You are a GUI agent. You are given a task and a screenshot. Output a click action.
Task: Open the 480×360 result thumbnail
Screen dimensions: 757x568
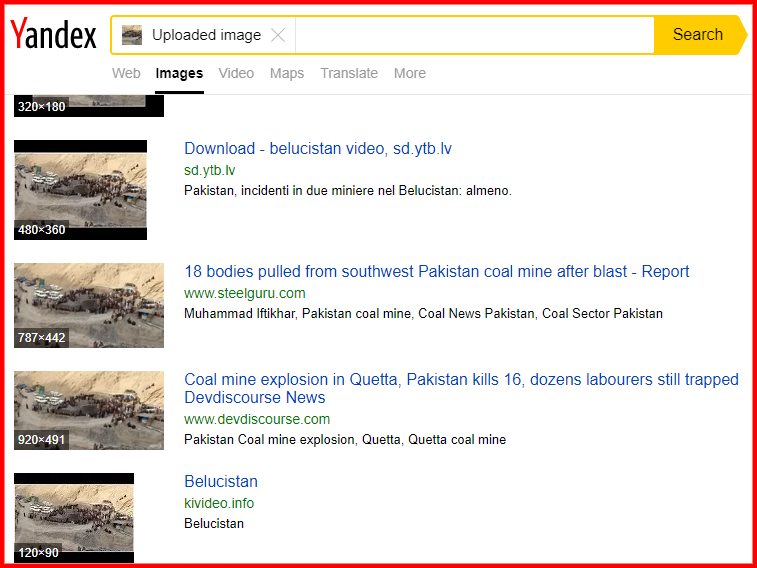[x=81, y=190]
